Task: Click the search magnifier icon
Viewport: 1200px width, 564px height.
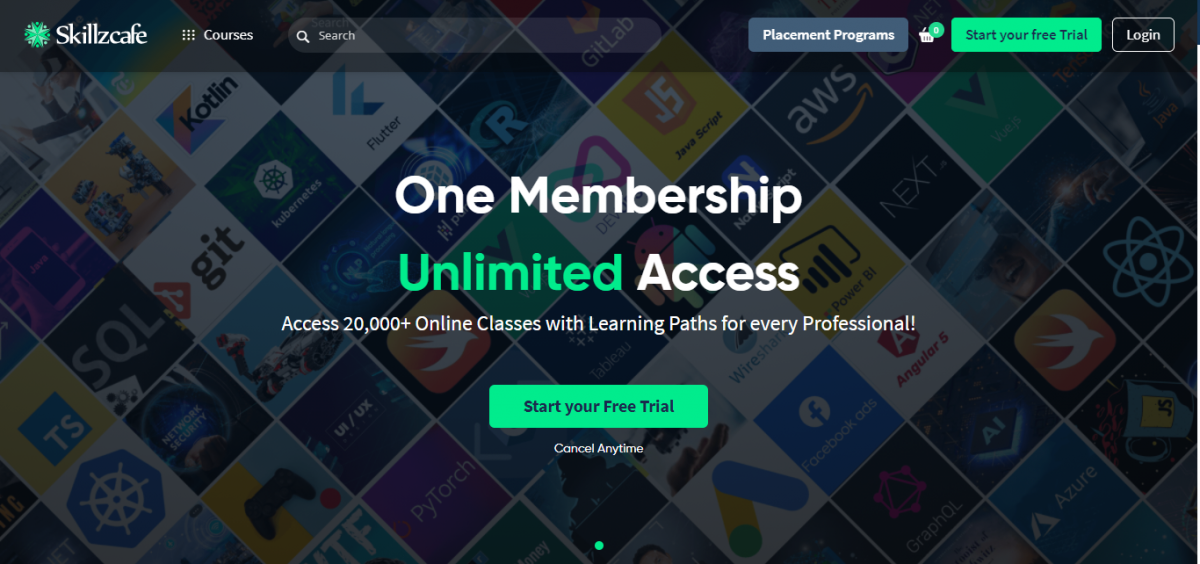Action: pyautogui.click(x=303, y=36)
